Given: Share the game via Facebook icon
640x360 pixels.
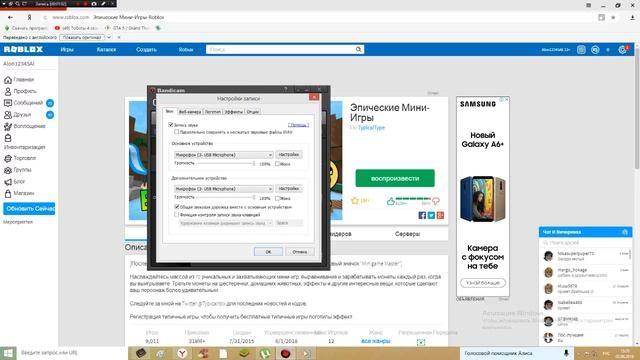Looking at the screenshot, I should 422,215.
